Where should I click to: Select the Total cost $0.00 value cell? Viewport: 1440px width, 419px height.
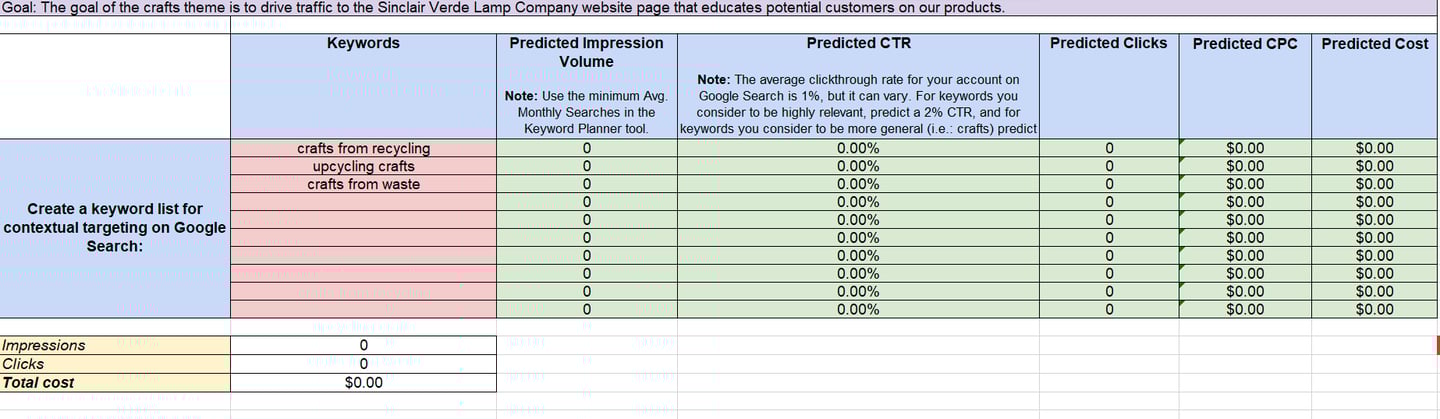pos(363,382)
